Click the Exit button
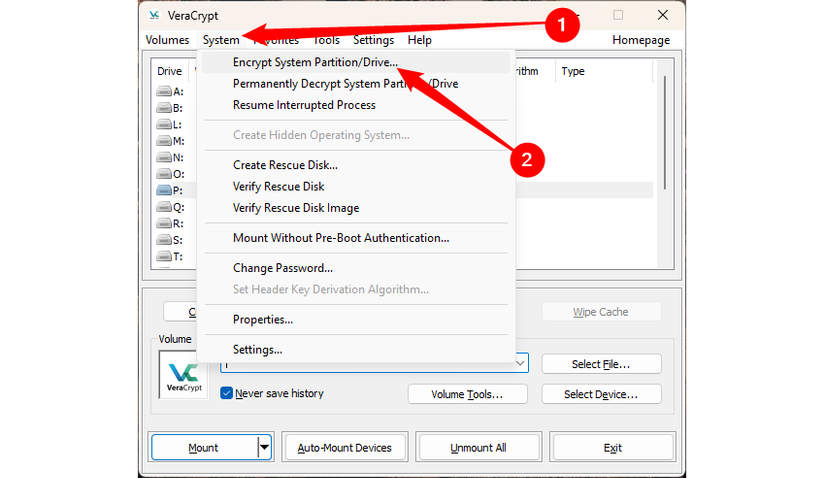 pos(612,447)
